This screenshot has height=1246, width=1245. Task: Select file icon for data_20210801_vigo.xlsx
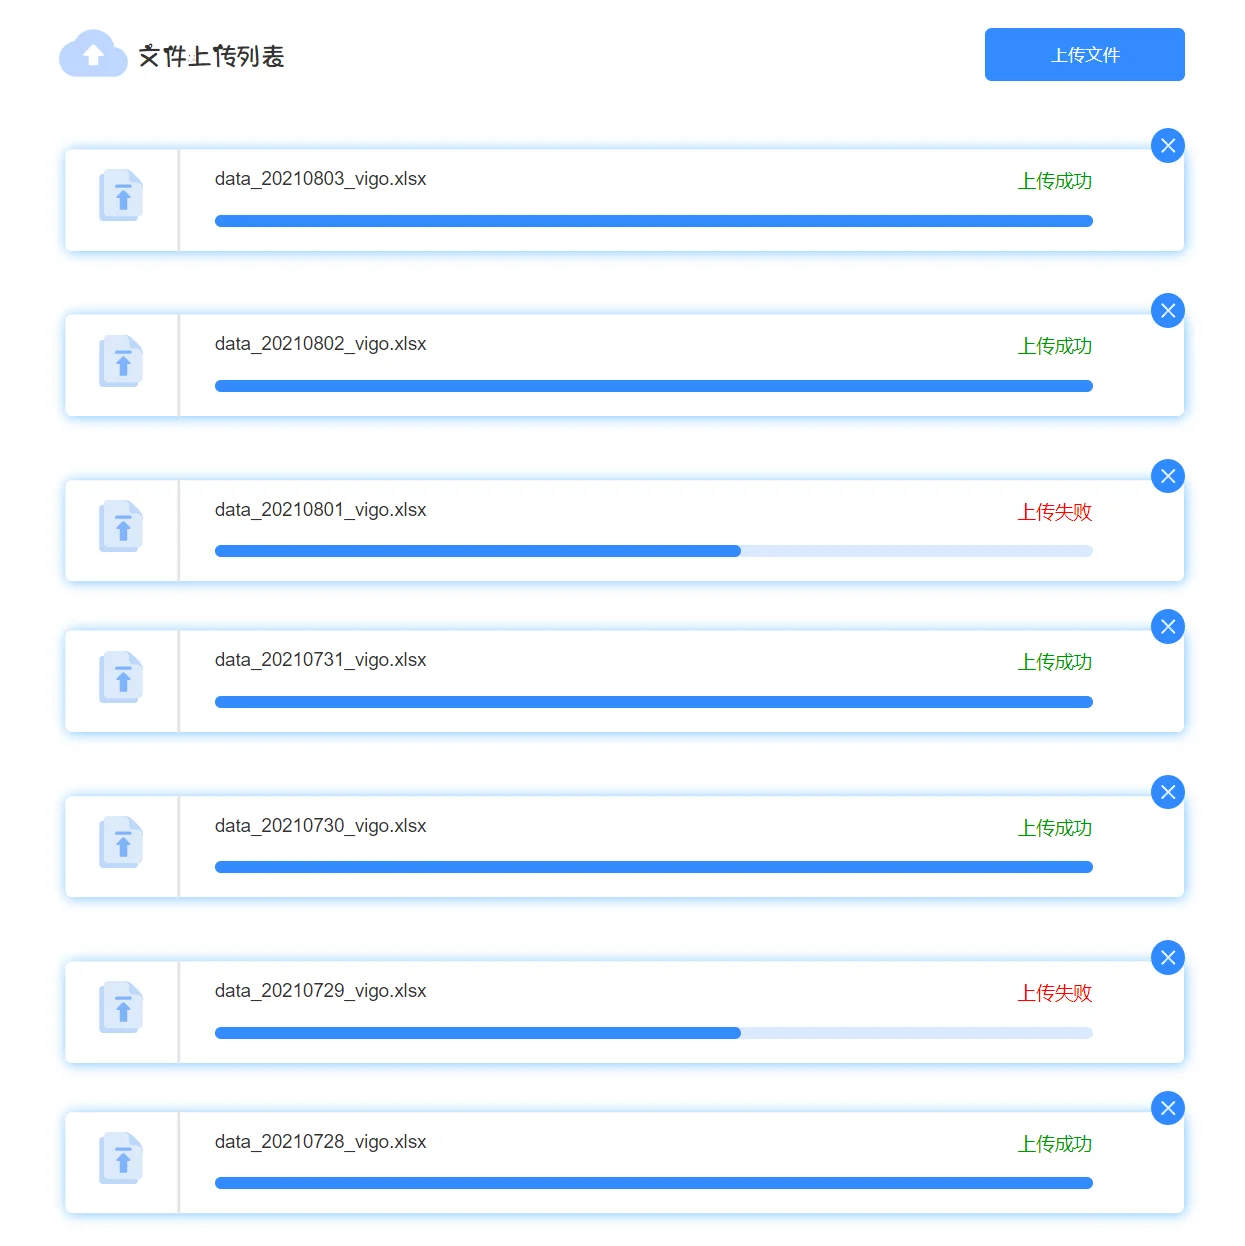(121, 527)
